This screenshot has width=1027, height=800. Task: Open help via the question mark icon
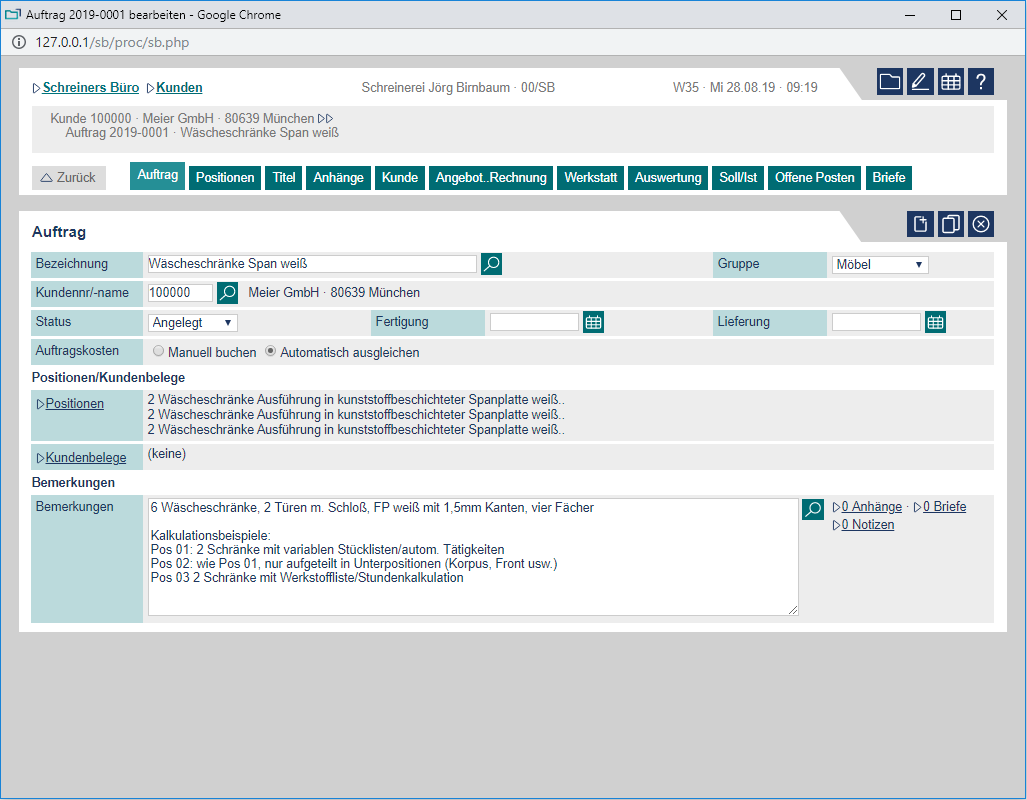pos(981,82)
